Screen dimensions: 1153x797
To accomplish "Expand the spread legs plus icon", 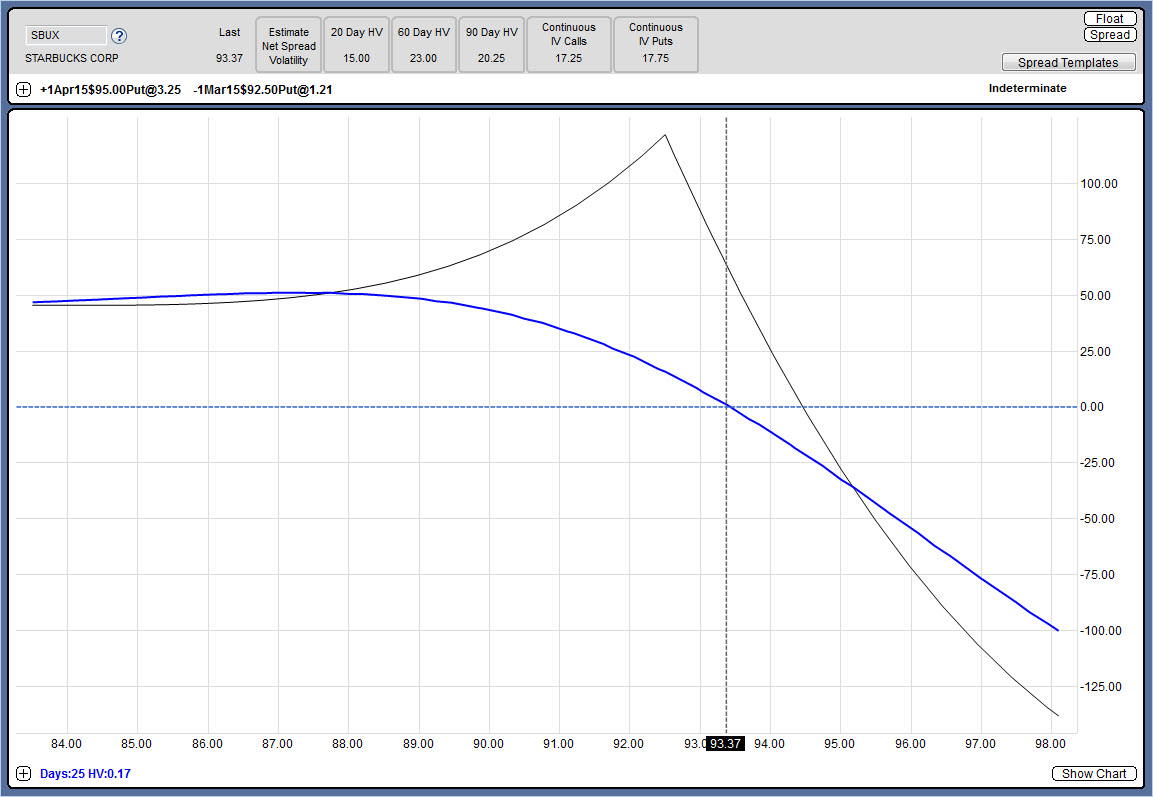I will tap(24, 89).
